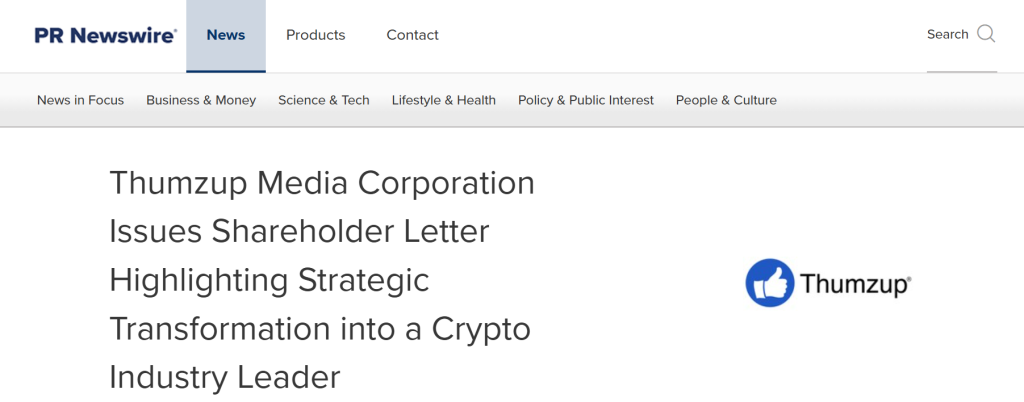
Task: Click headline line 'Highlighting Strategic'
Action: (269, 280)
